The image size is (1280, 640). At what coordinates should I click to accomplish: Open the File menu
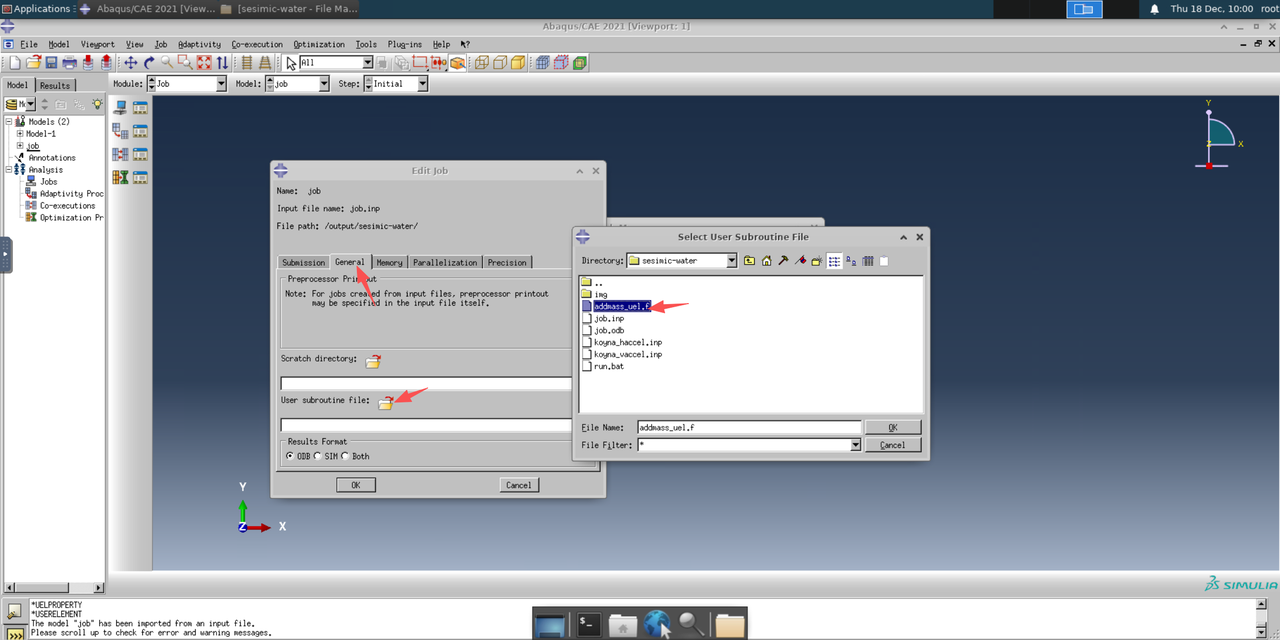pos(28,44)
